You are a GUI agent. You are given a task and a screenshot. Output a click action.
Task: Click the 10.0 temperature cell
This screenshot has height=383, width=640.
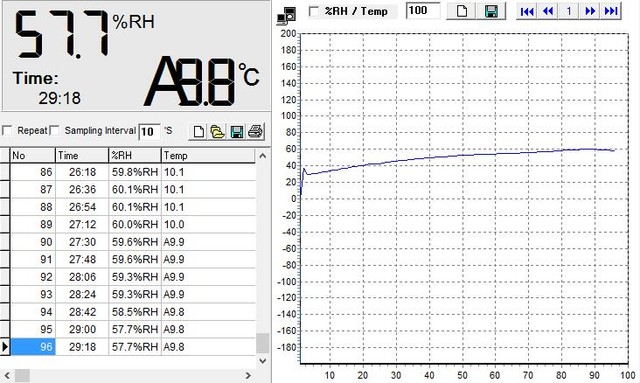(x=209, y=225)
